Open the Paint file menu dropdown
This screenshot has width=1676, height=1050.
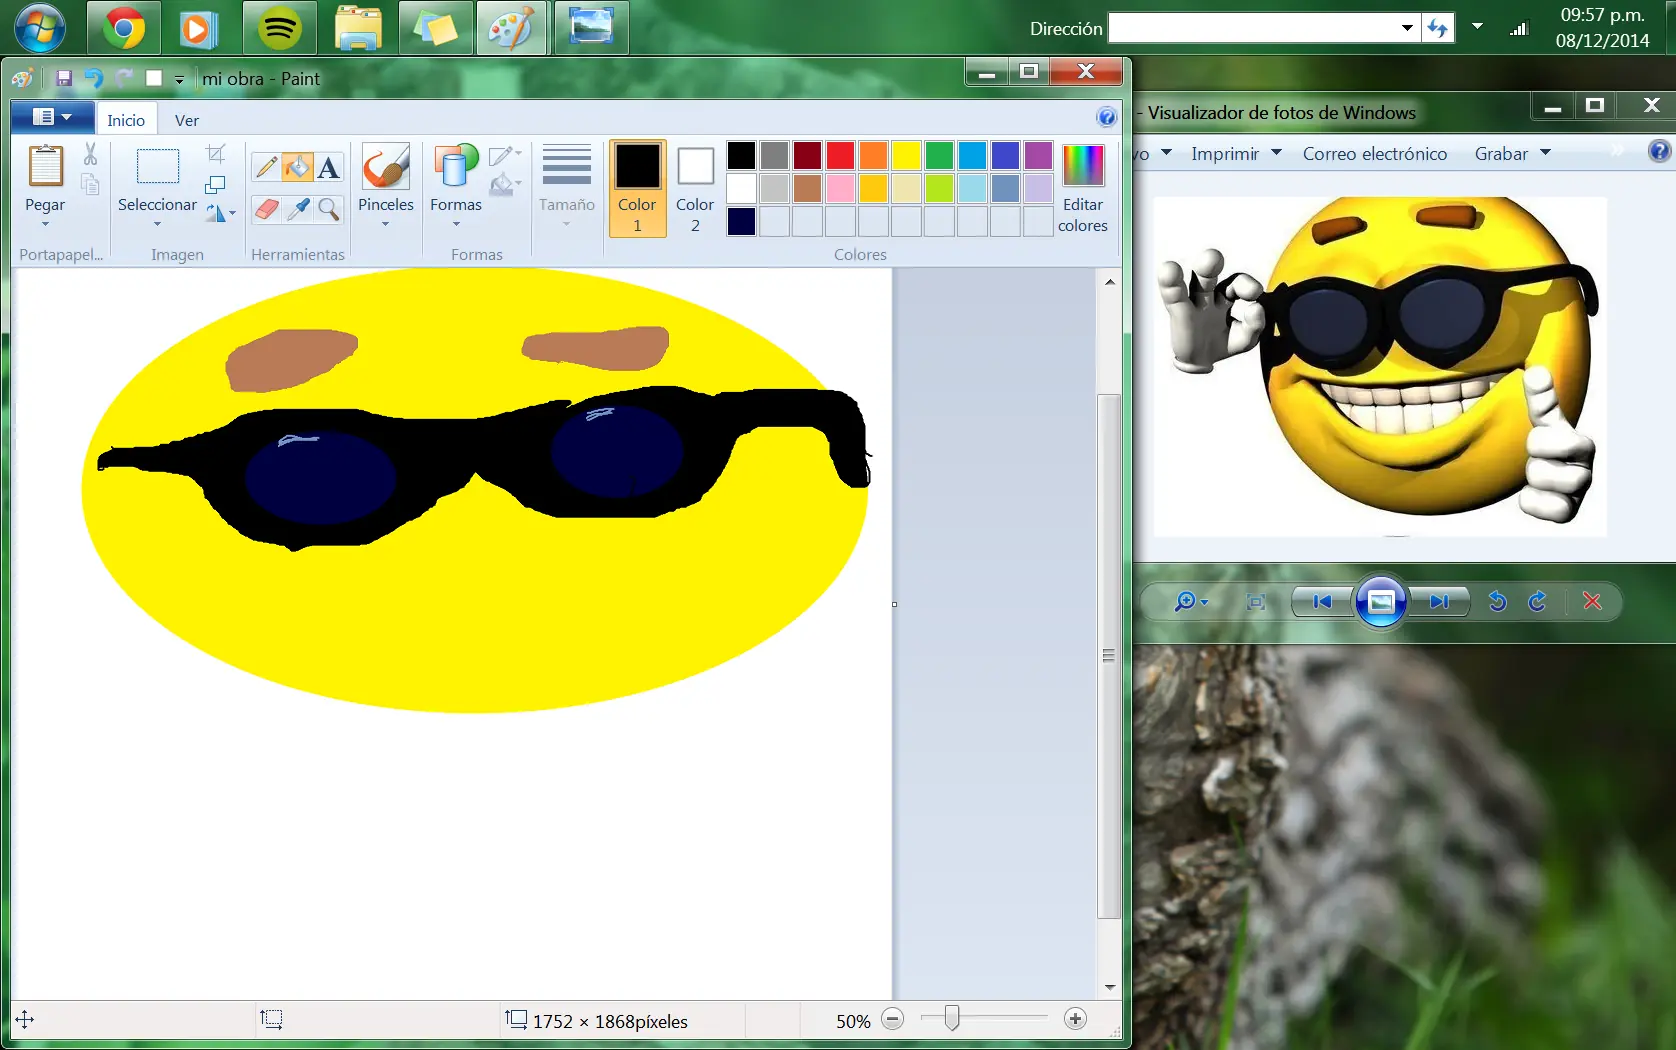coord(52,117)
